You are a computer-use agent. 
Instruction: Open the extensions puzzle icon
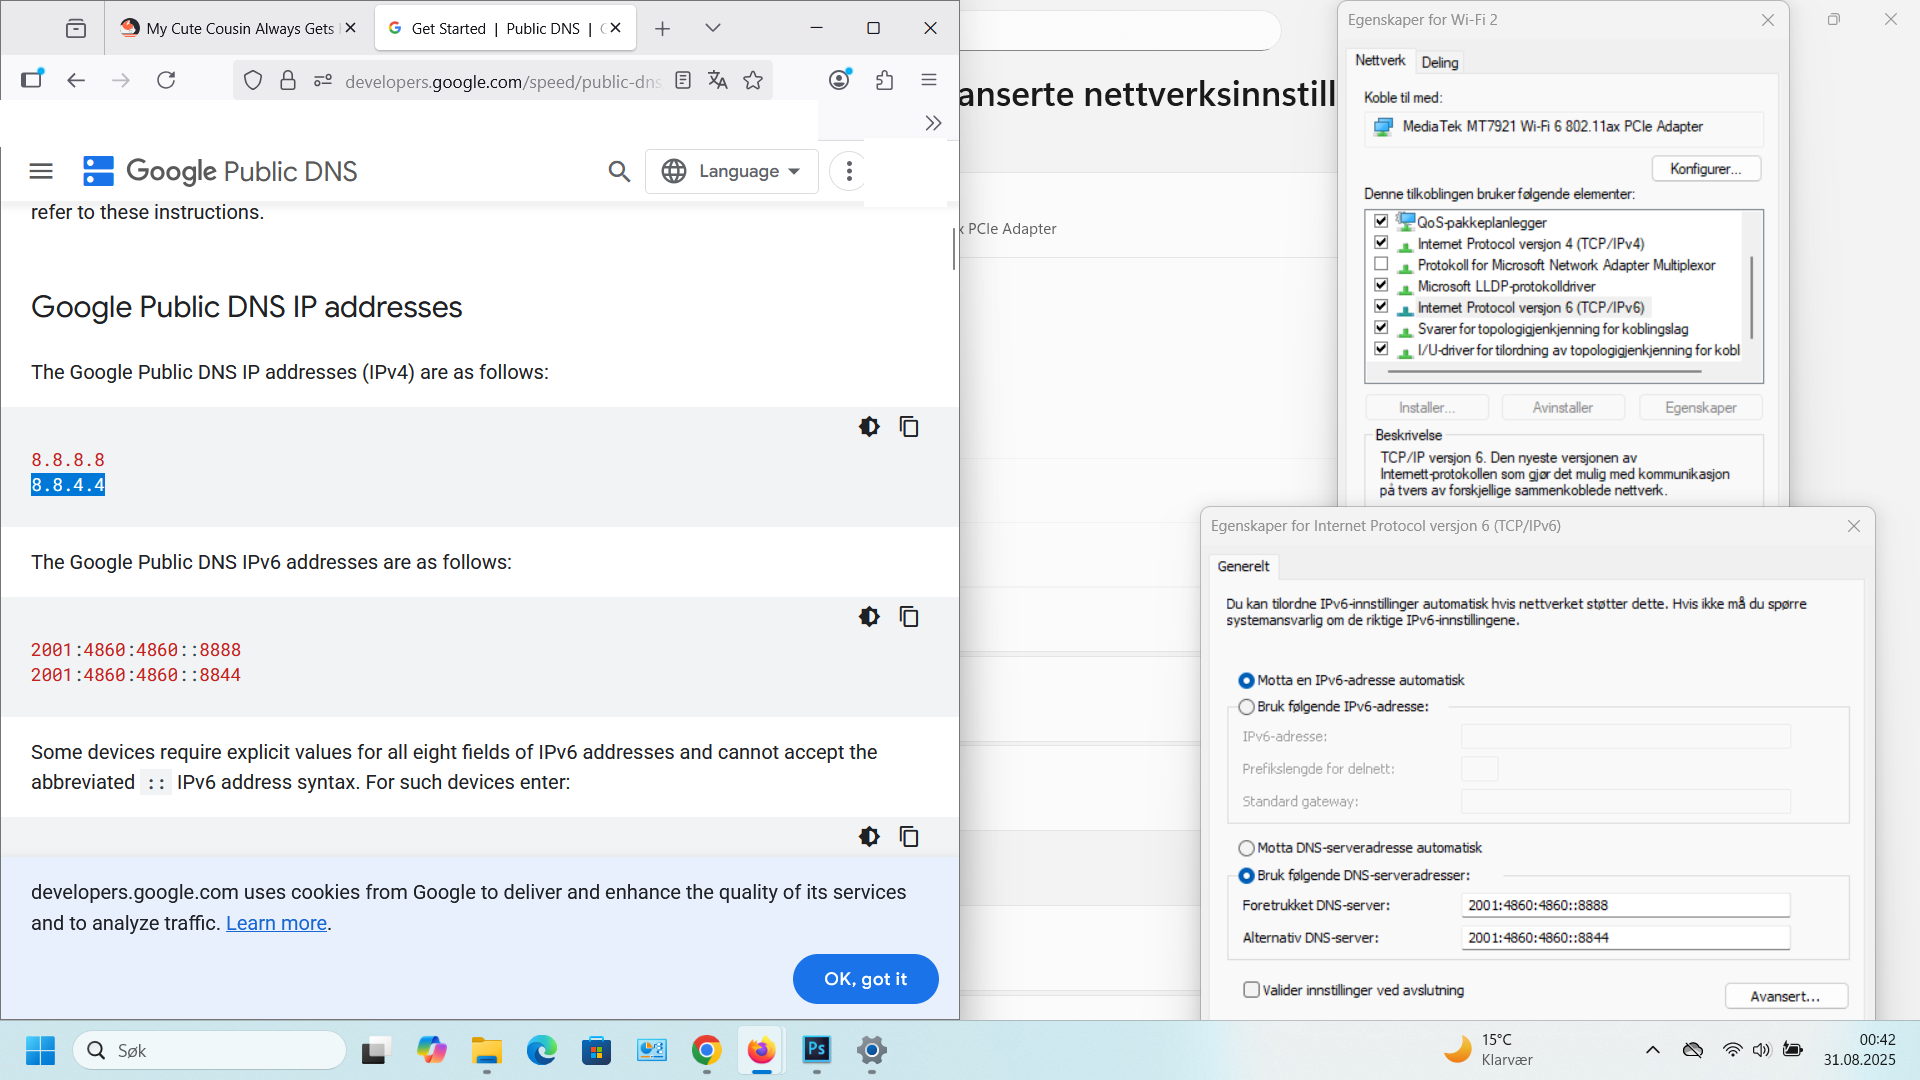(884, 80)
